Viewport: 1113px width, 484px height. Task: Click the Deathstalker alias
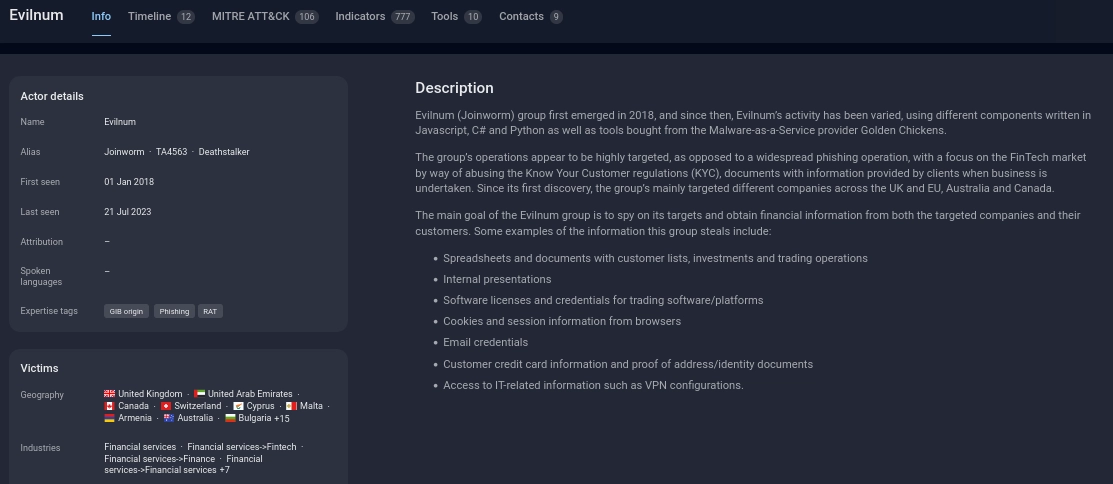pyautogui.click(x=224, y=152)
